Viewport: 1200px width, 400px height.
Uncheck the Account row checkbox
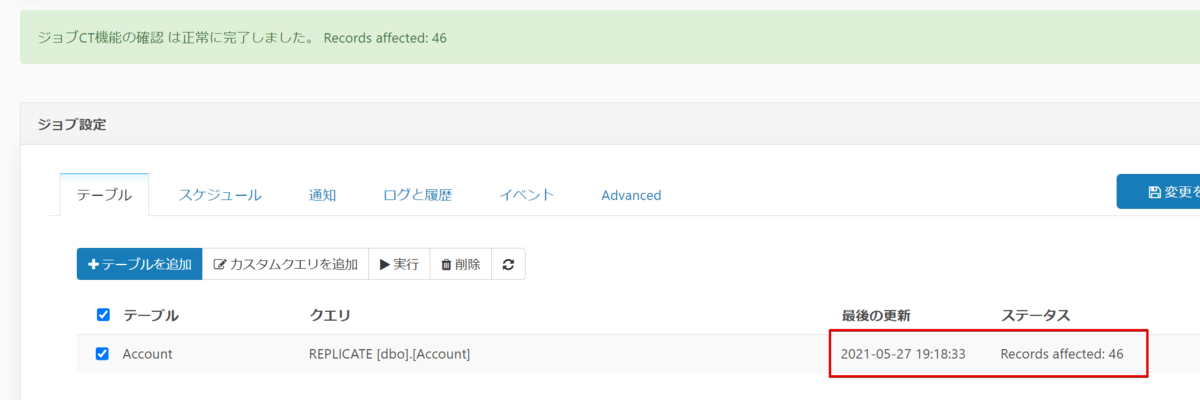[103, 353]
